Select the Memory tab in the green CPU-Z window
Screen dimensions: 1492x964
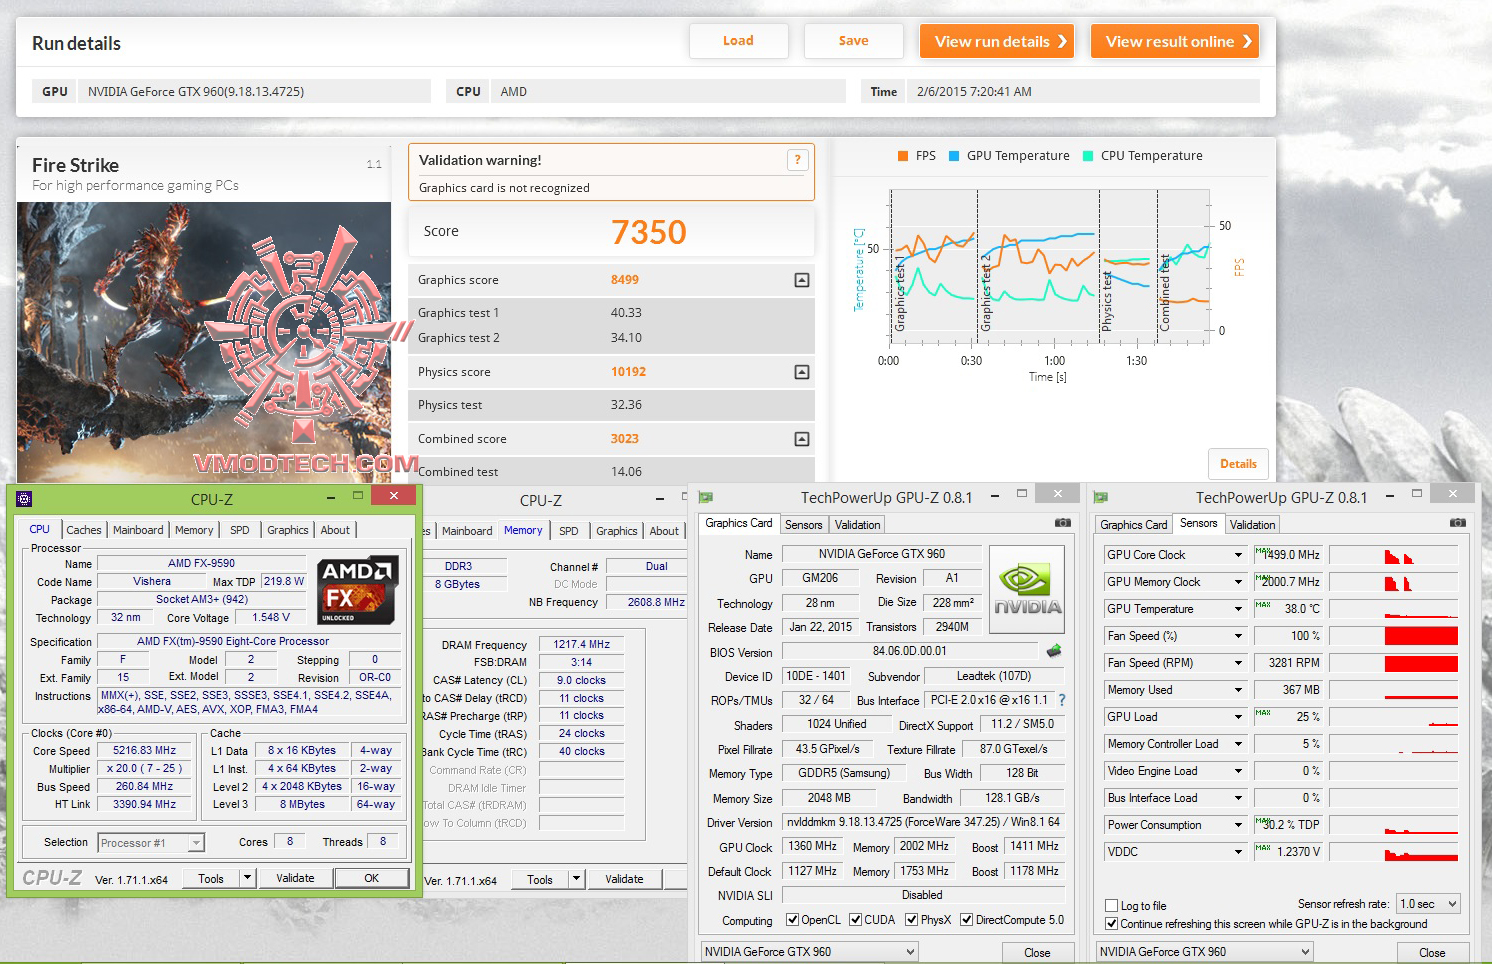pos(194,530)
